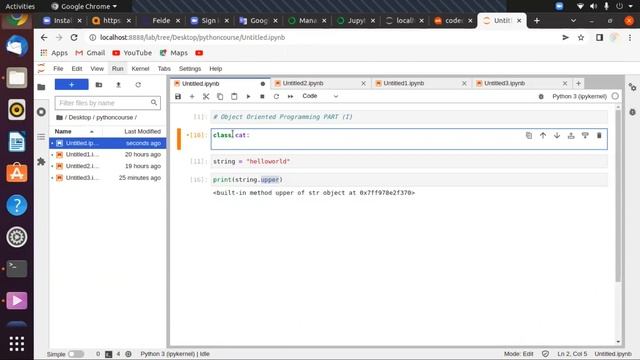Click the Filter files by name field
Viewport: 640px width, 360px height.
coord(108,103)
